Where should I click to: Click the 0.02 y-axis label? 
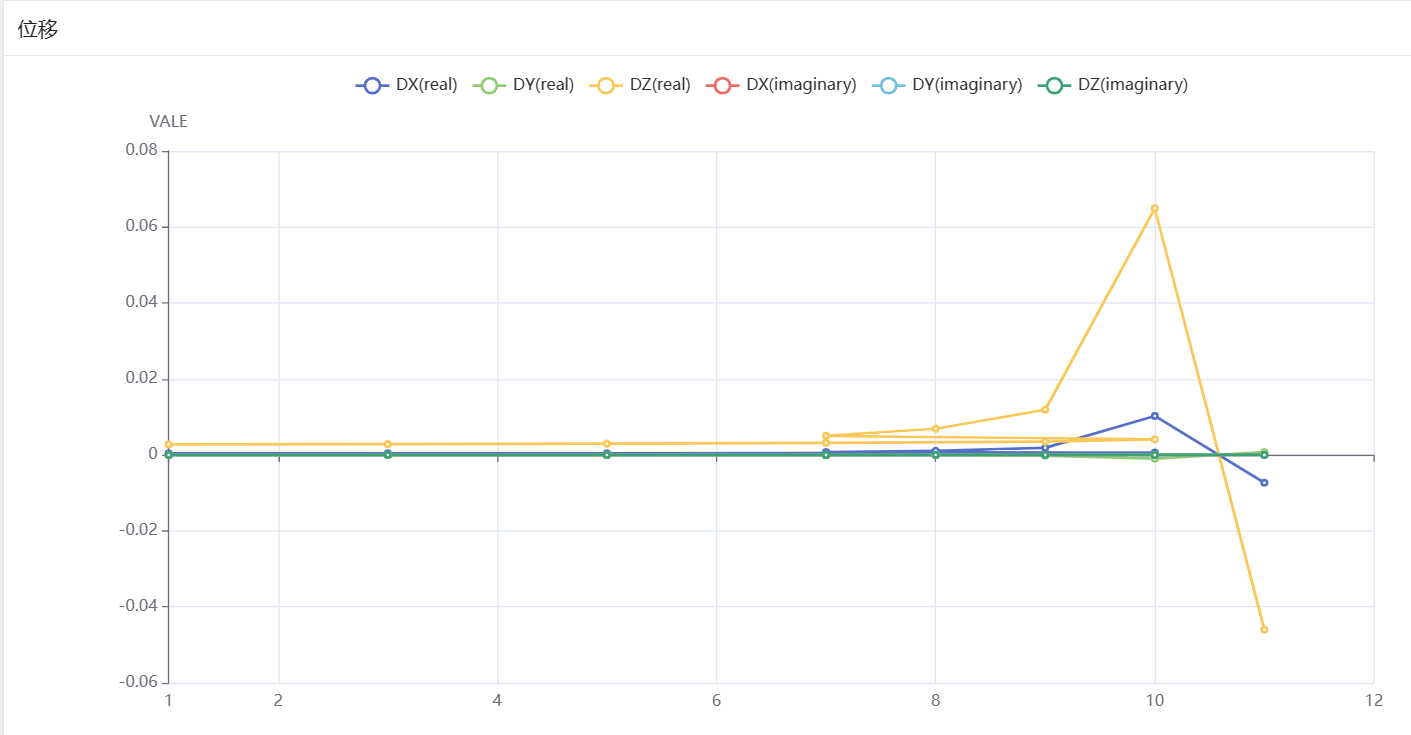coord(141,378)
